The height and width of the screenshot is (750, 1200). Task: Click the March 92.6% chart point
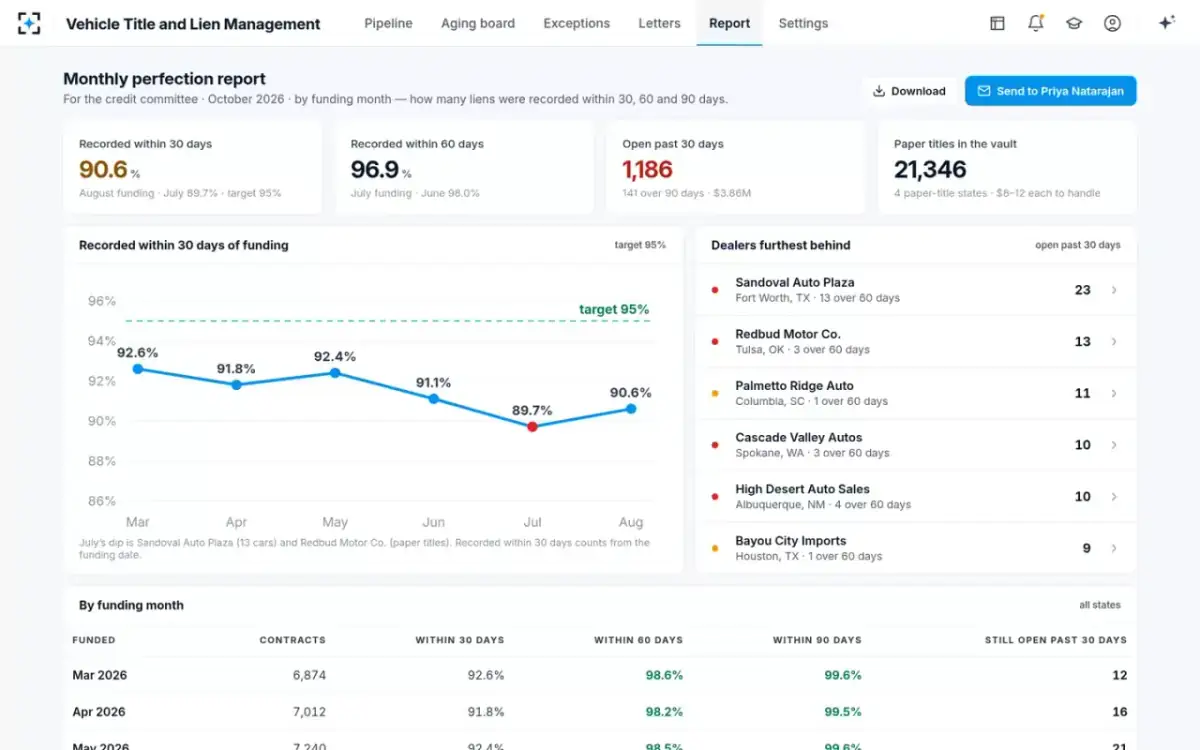[x=138, y=369]
